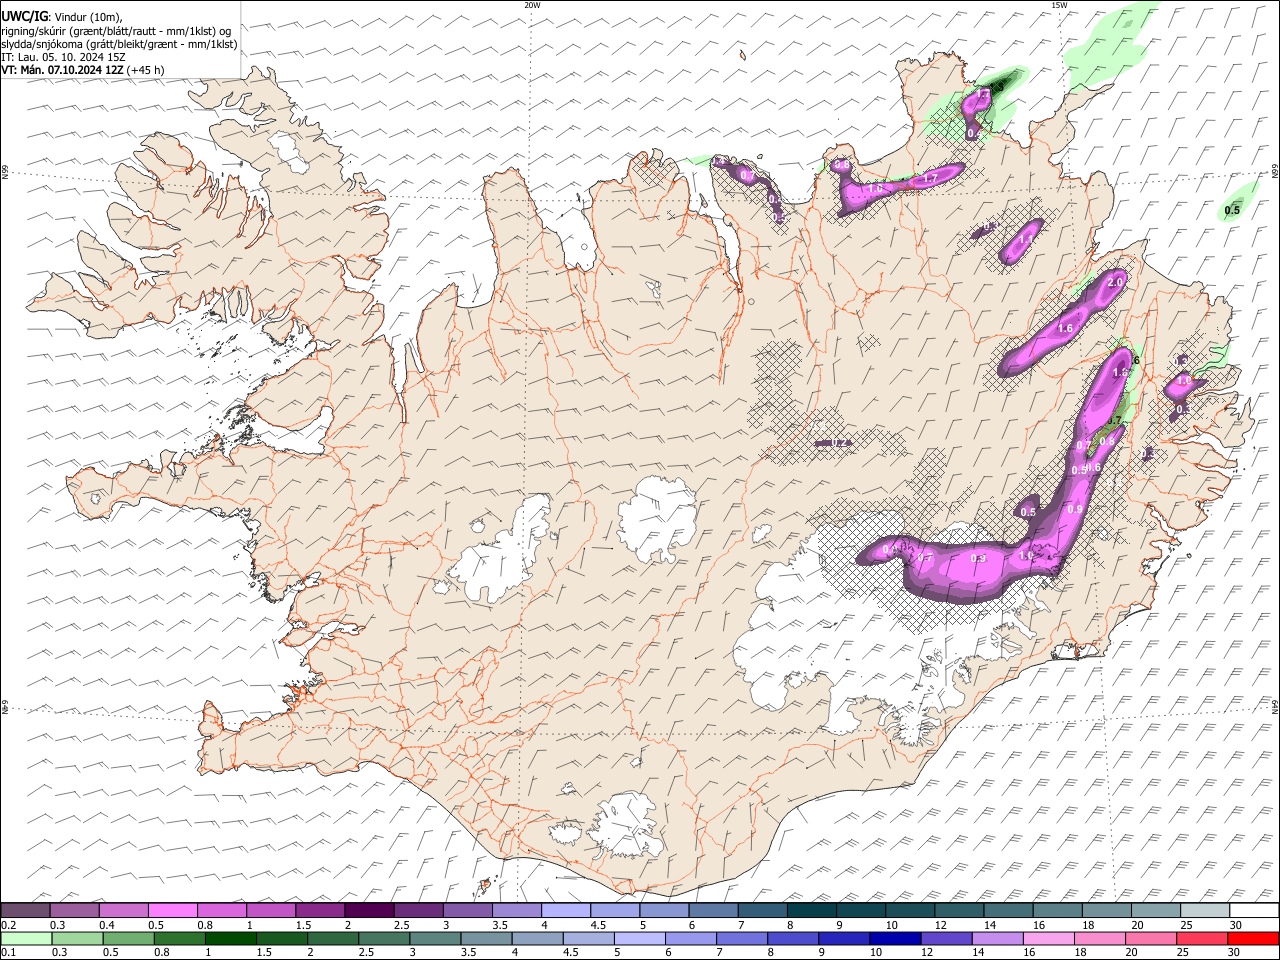Click the 0.5 label on the green offshore patch
This screenshot has width=1280, height=960.
[x=1232, y=210]
